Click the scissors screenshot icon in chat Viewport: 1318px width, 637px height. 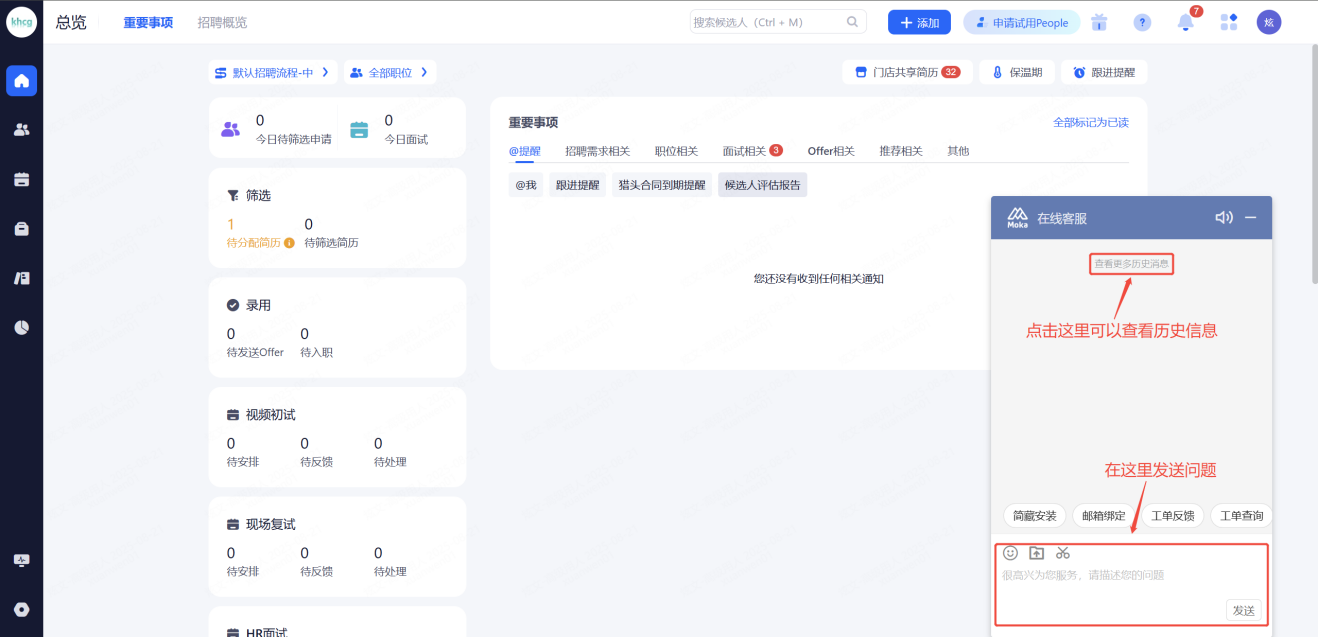point(1063,553)
